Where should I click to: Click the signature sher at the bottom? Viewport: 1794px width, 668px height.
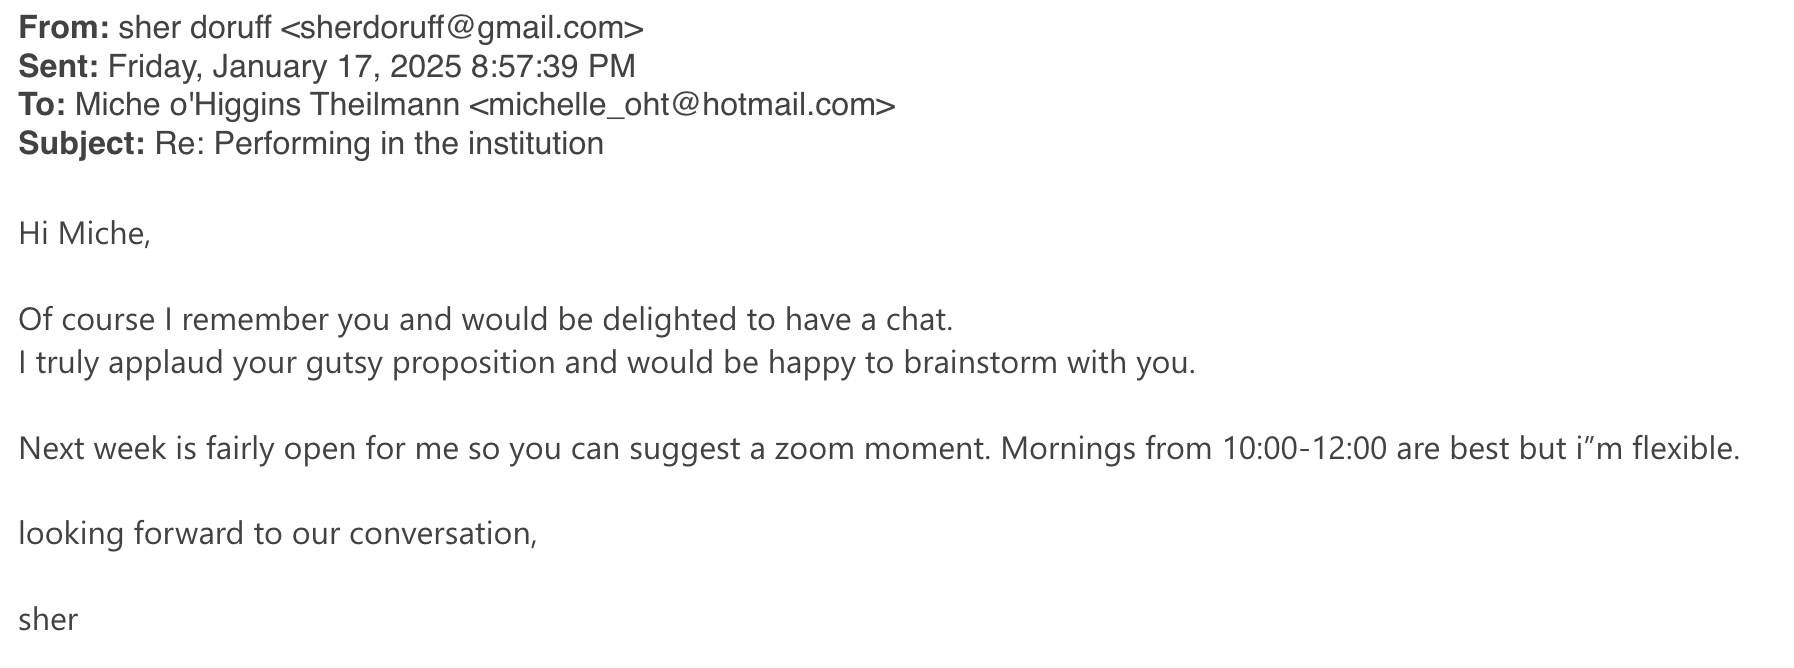pos(48,620)
